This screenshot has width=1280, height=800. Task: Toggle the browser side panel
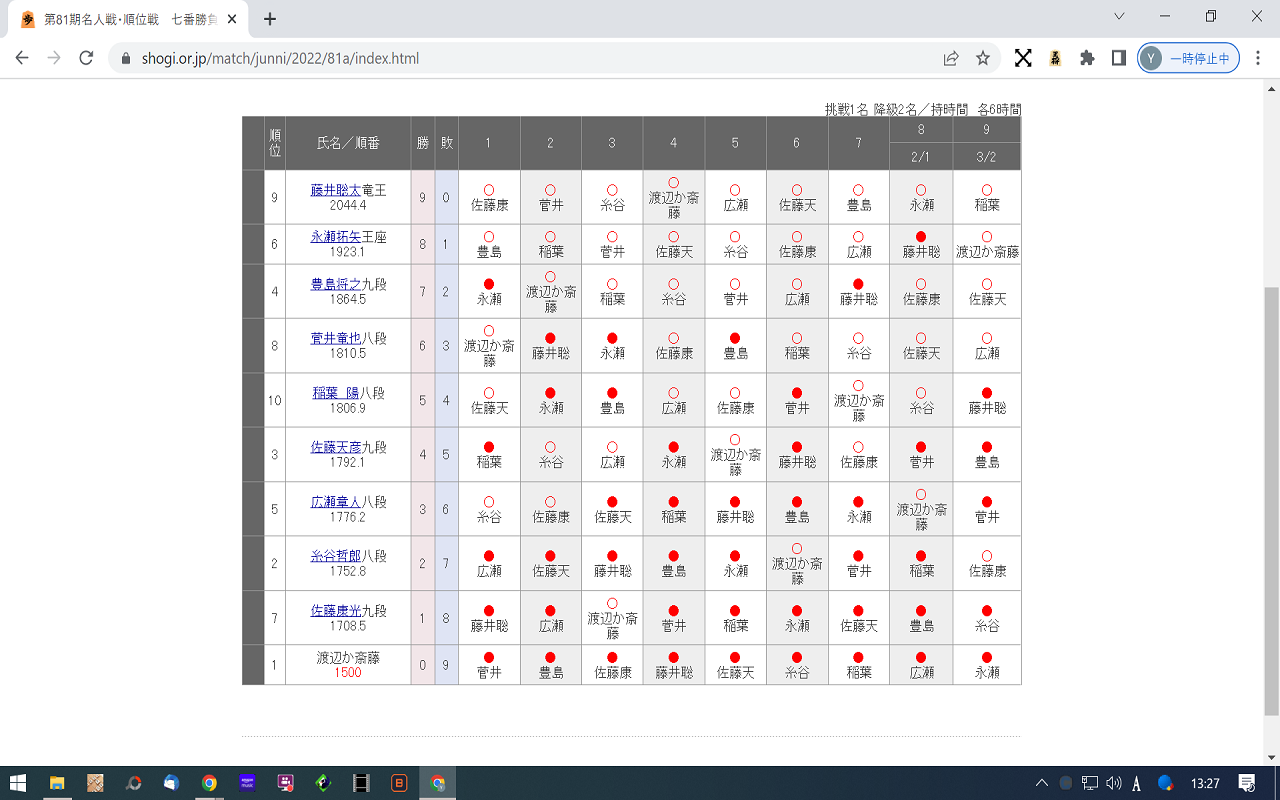1119,58
